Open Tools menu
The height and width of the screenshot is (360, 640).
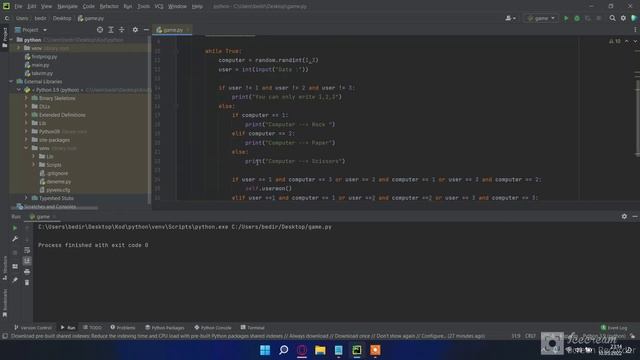coord(143,7)
